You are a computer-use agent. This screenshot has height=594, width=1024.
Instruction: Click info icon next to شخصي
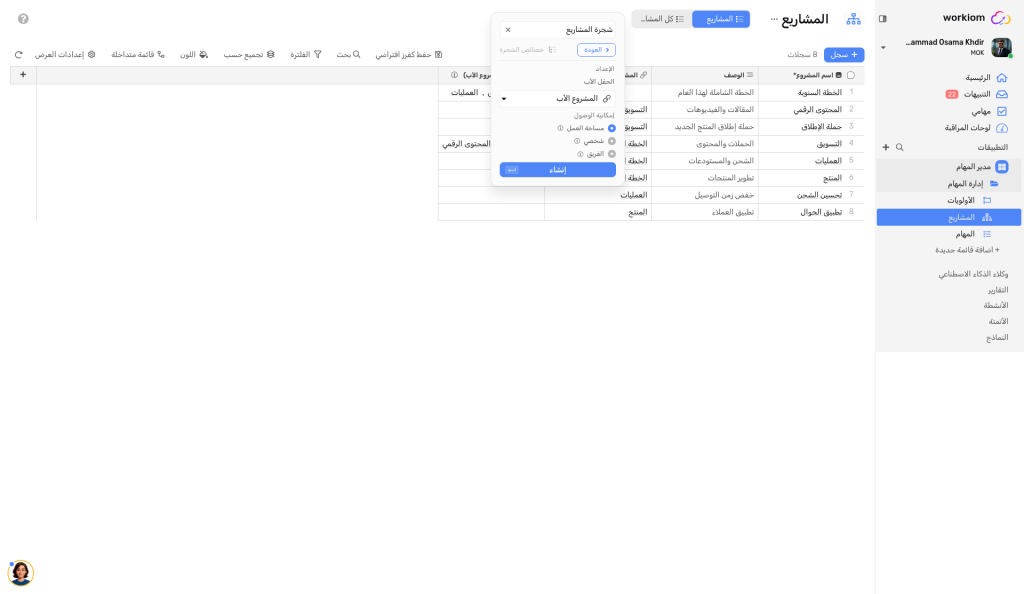click(577, 141)
